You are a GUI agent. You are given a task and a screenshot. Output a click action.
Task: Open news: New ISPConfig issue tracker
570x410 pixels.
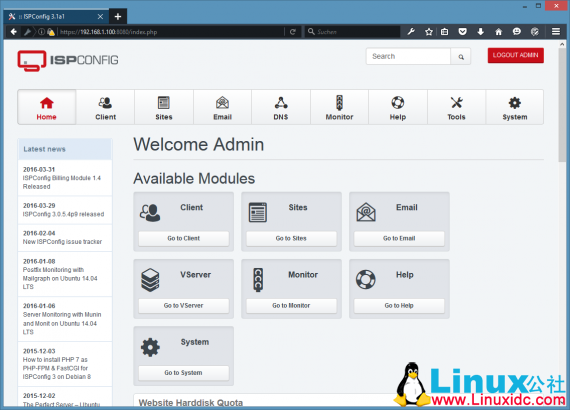[62, 242]
